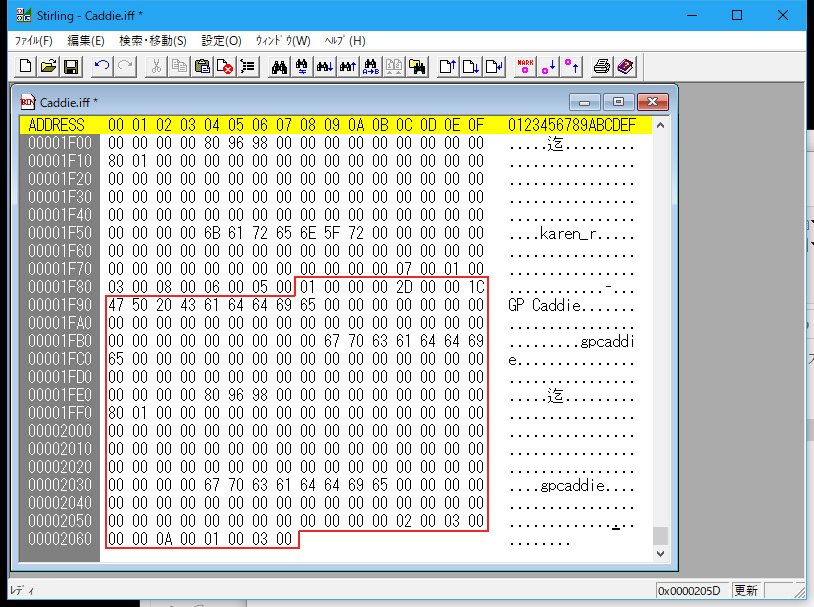Screen dimensions: 814x607
Task: Open the ヘルプ(H) menu
Action: pyautogui.click(x=345, y=41)
